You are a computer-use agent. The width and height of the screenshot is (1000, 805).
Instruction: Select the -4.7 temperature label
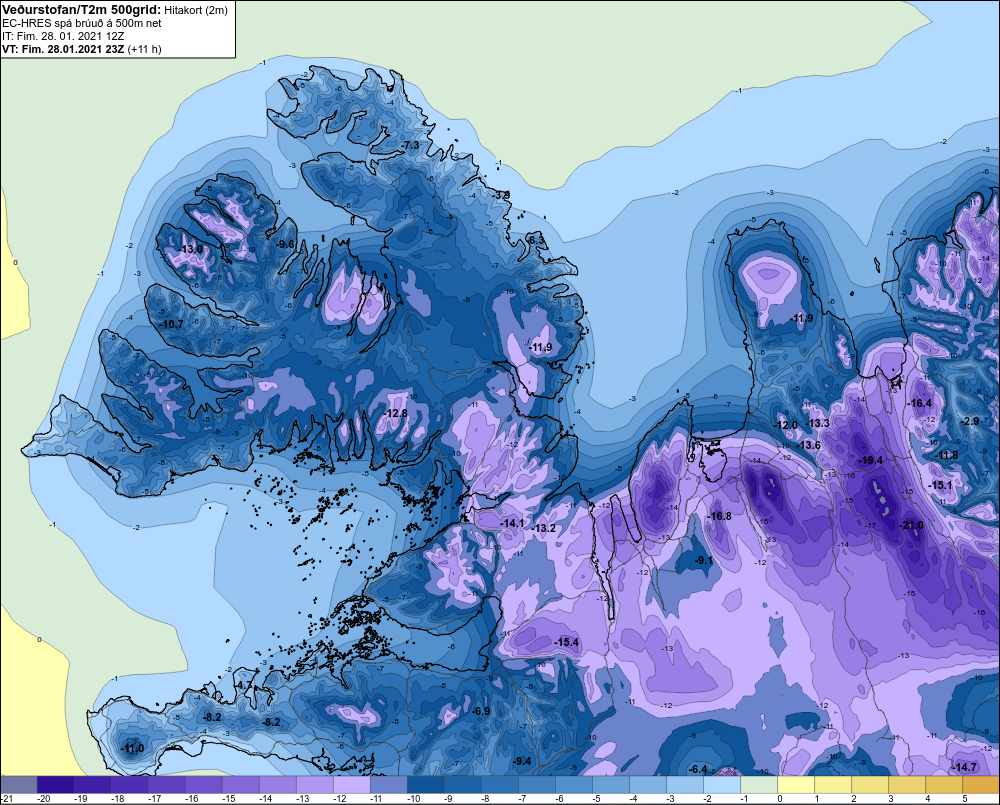244,685
